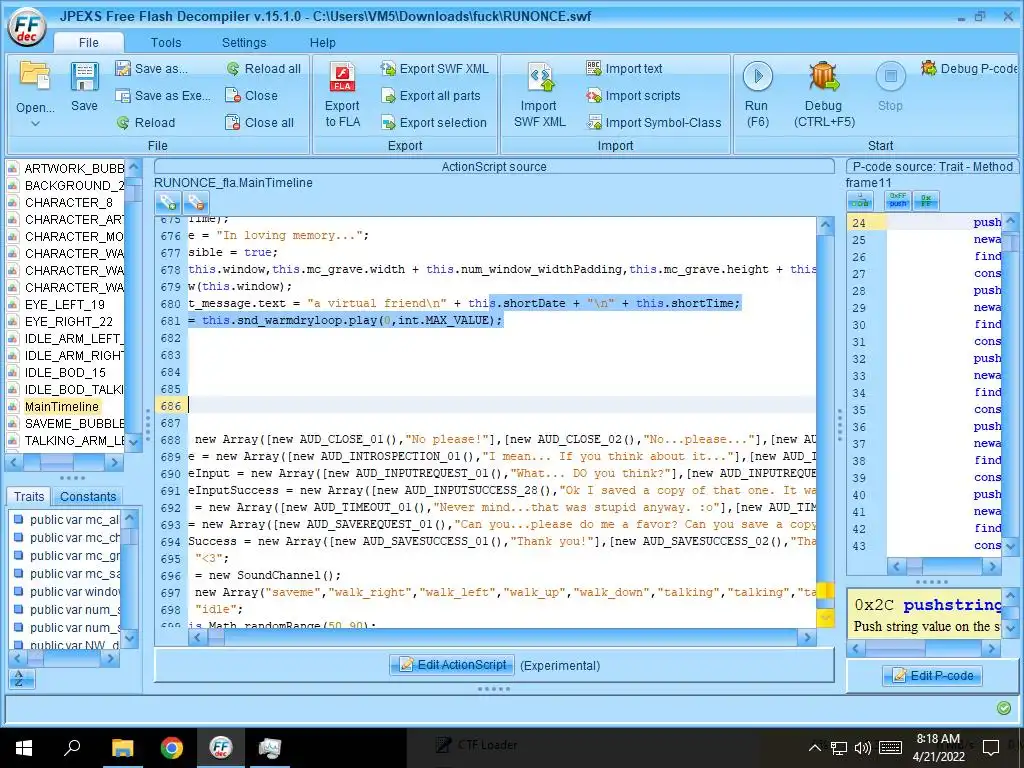Click Export SWF XML
This screenshot has width=1024, height=768.
tap(435, 69)
